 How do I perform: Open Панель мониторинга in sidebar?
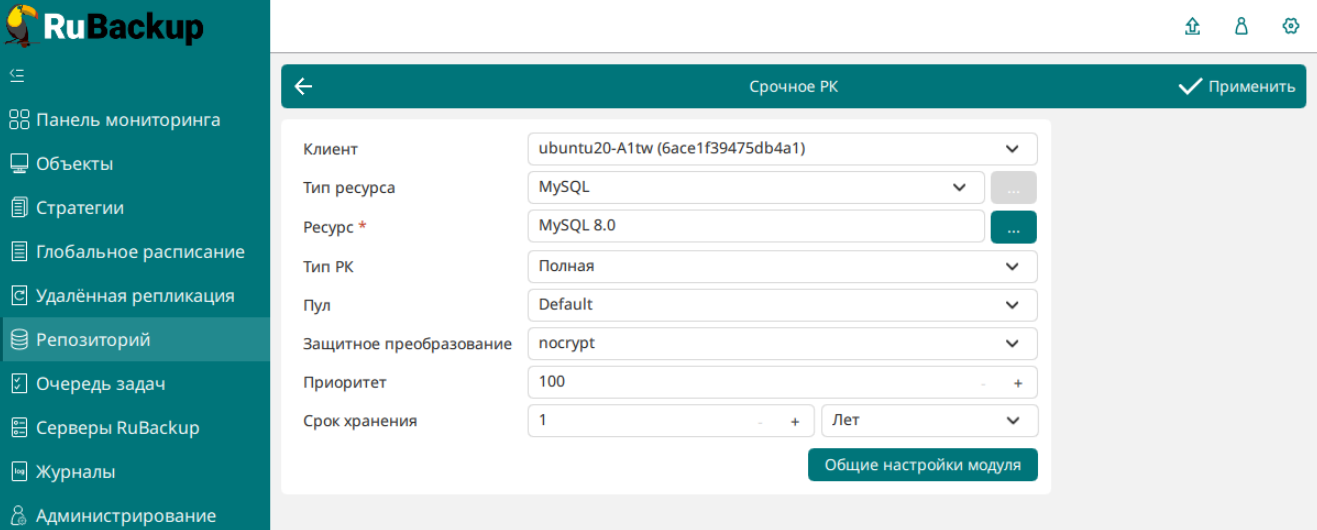(x=128, y=120)
